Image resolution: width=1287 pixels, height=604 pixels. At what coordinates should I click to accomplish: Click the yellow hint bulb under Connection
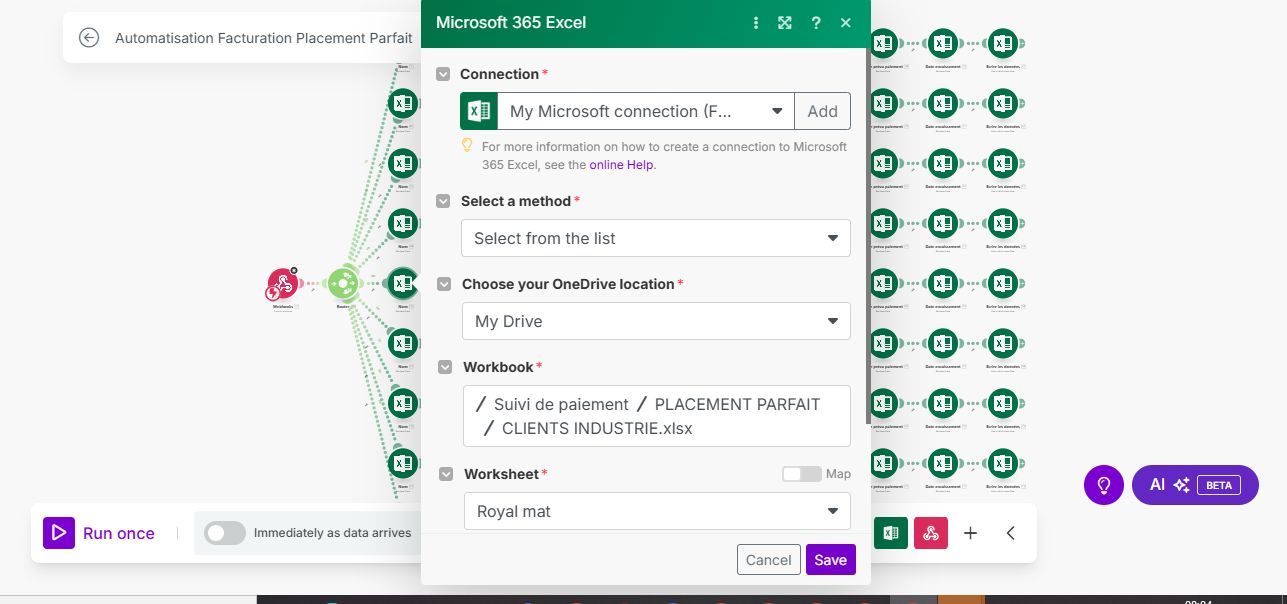tap(467, 146)
